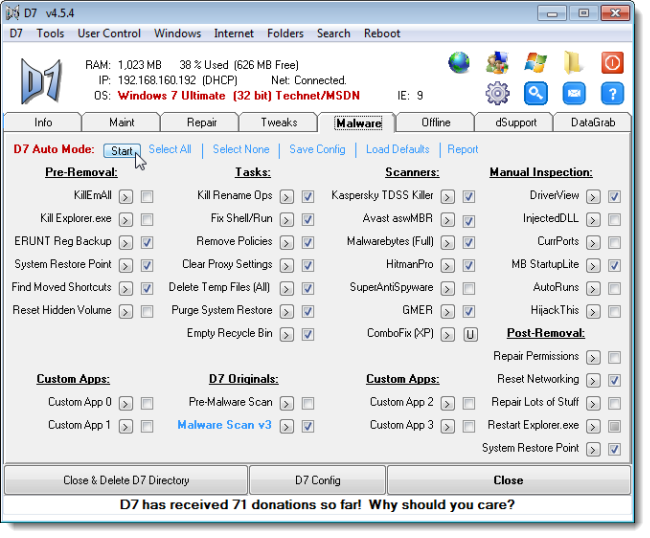The height and width of the screenshot is (538, 650).
Task: Click the Malware Scan v3 label
Action: click(224, 425)
